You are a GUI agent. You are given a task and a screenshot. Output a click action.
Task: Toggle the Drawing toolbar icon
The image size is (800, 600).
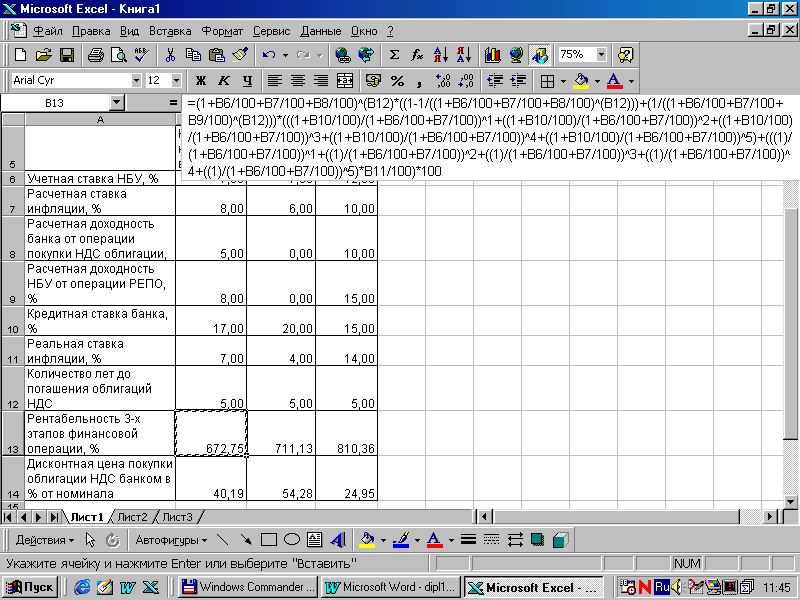(x=539, y=55)
